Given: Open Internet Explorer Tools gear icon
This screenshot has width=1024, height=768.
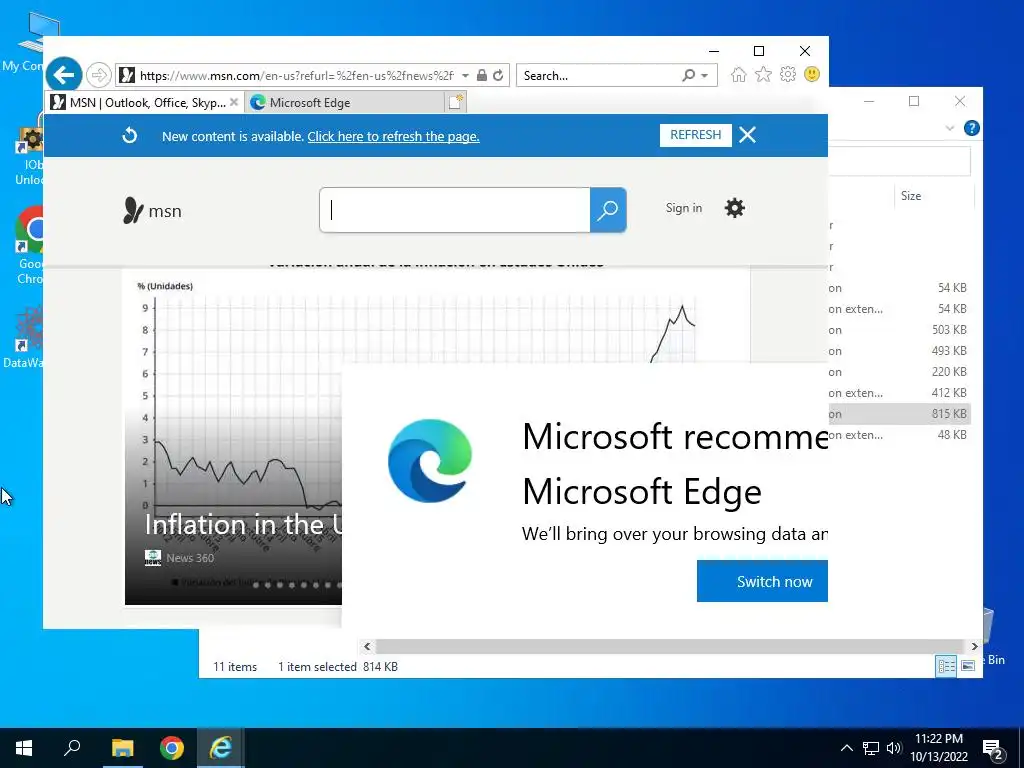Looking at the screenshot, I should 788,74.
